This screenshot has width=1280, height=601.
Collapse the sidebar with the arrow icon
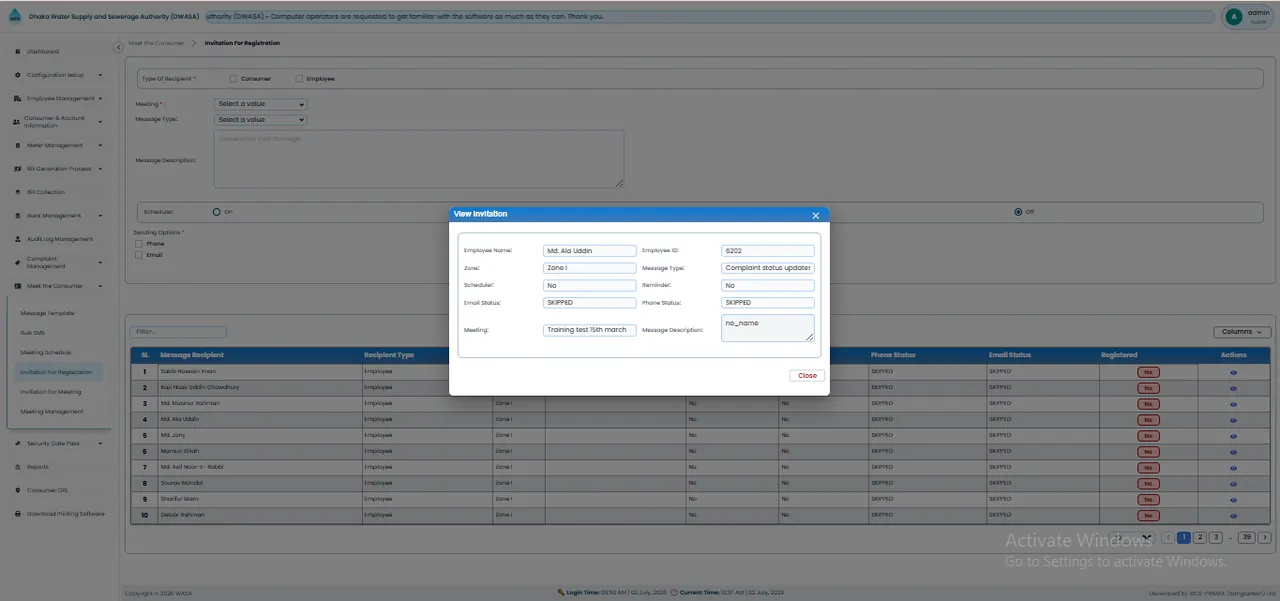(118, 45)
